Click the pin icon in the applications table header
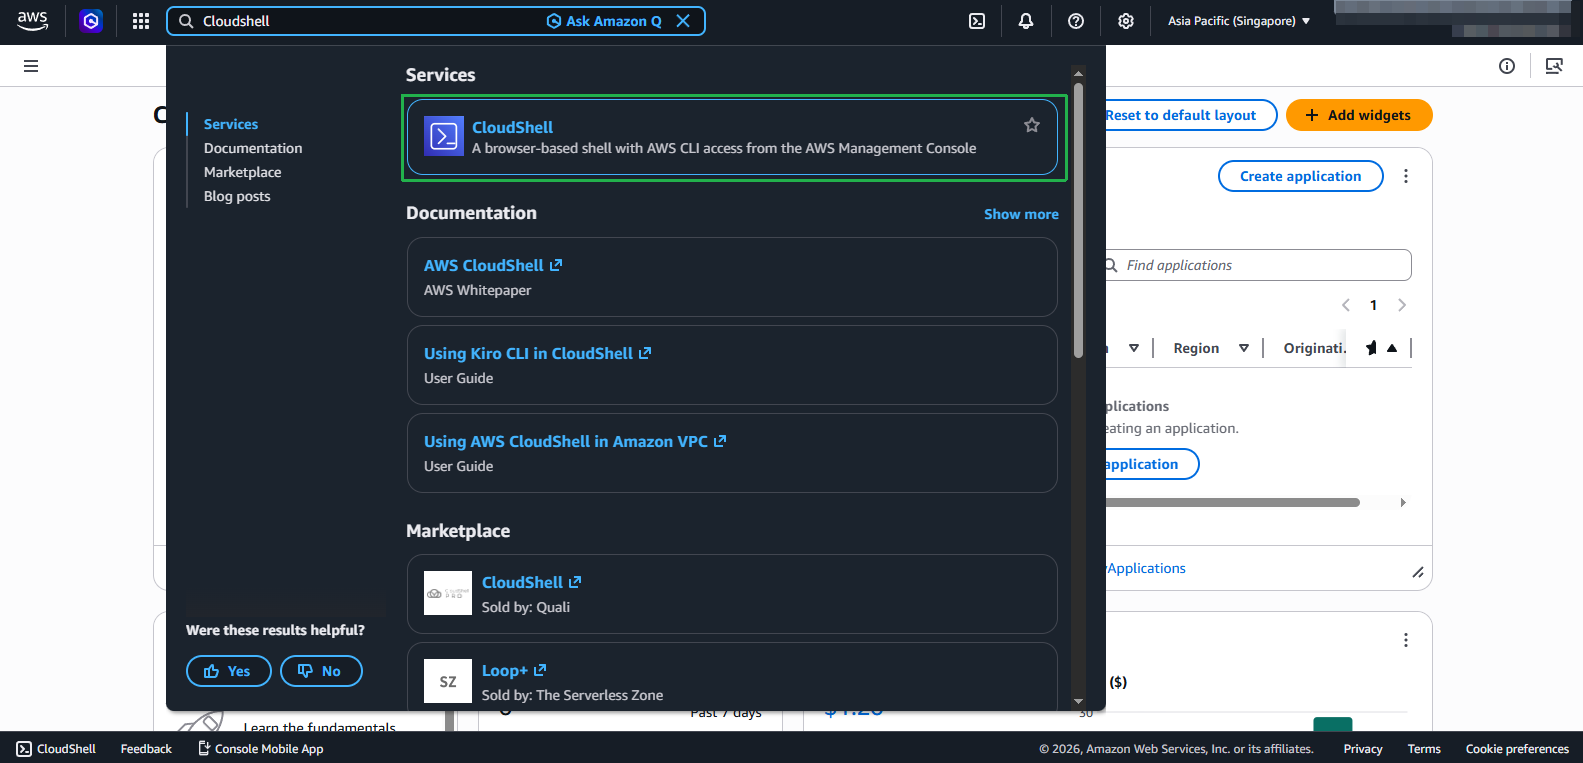Image resolution: width=1583 pixels, height=763 pixels. tap(1371, 348)
